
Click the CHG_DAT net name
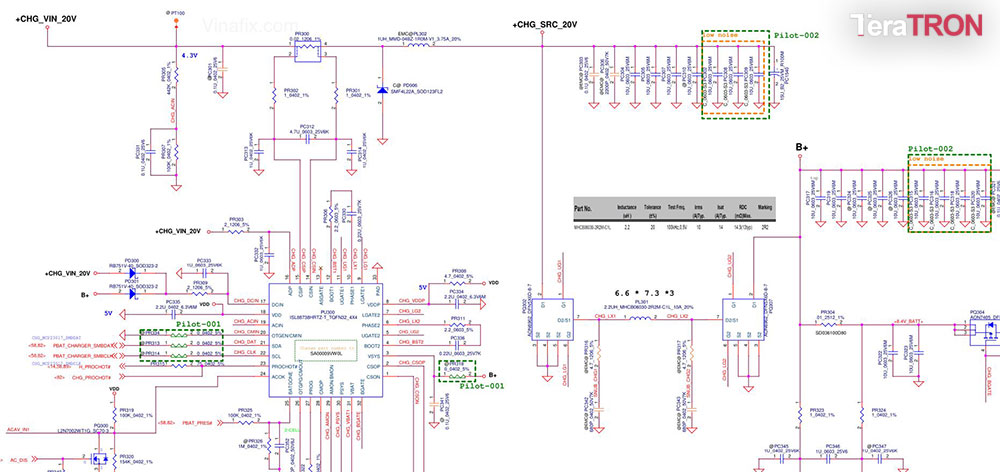click(245, 342)
